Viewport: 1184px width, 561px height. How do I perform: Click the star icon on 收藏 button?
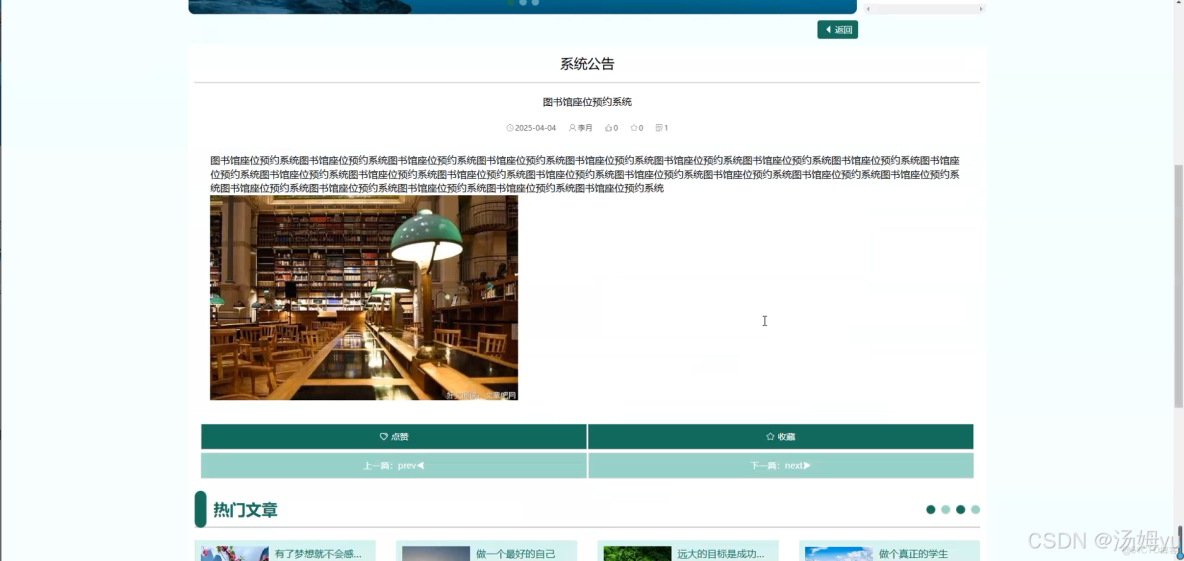point(770,436)
